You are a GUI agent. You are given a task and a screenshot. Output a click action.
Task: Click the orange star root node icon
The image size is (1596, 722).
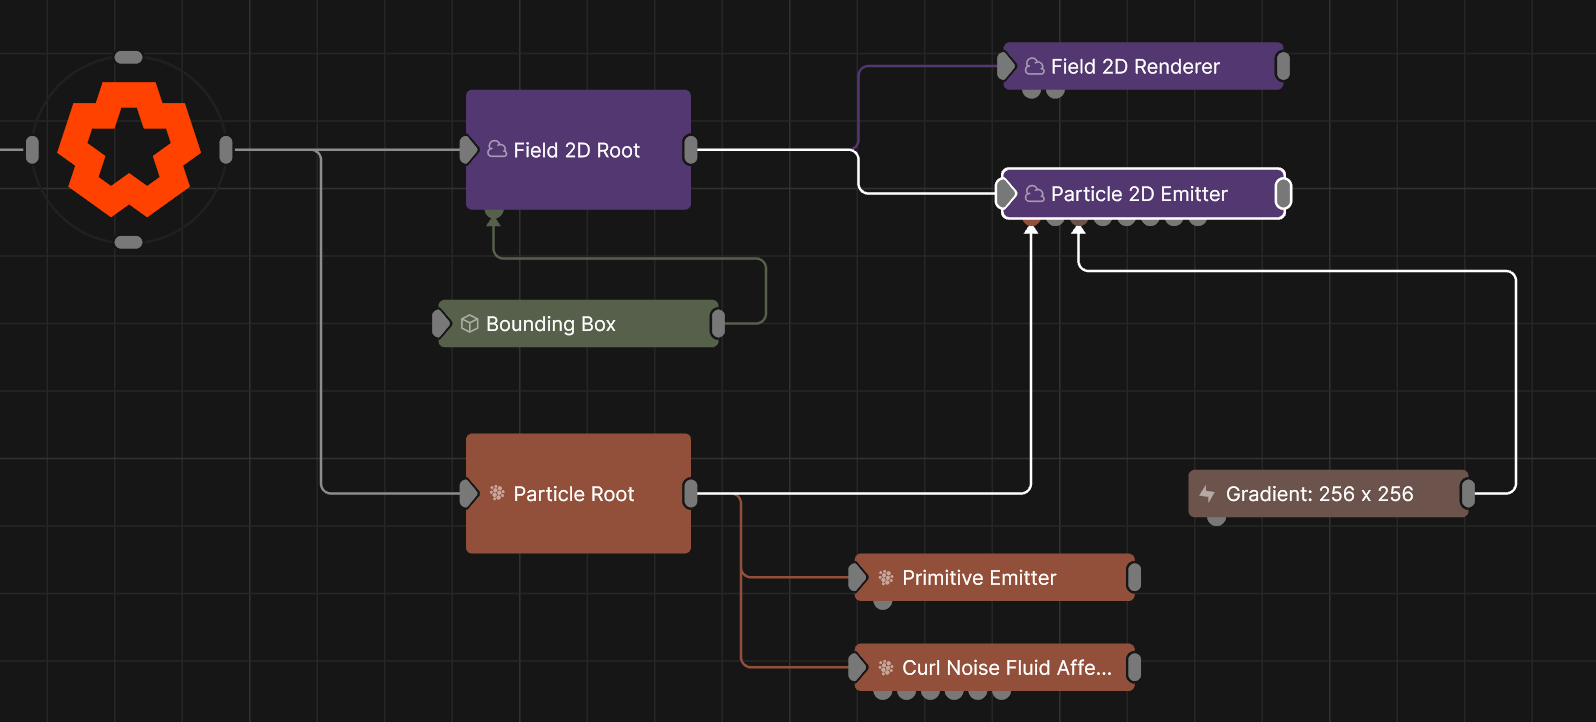click(x=129, y=149)
